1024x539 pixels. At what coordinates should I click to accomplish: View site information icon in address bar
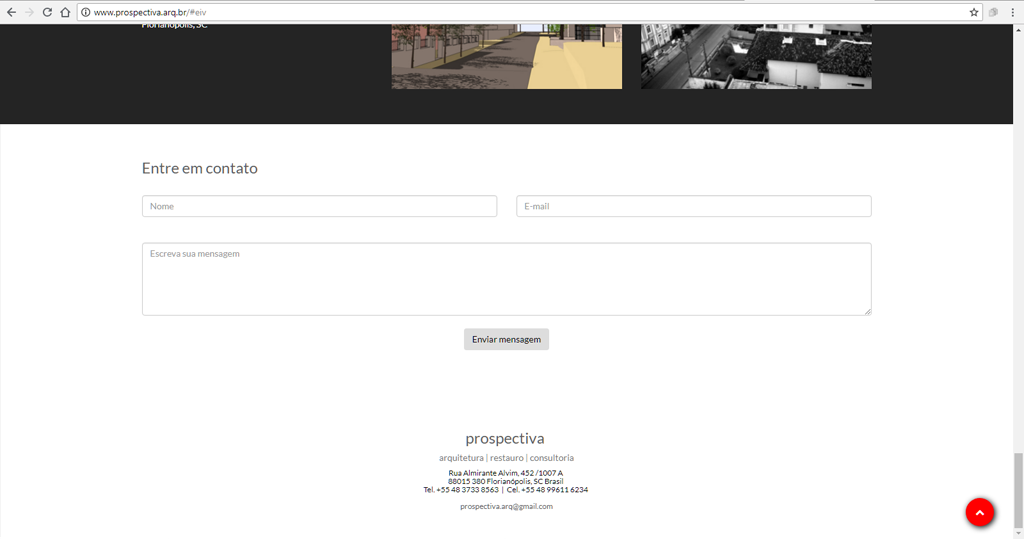86,12
